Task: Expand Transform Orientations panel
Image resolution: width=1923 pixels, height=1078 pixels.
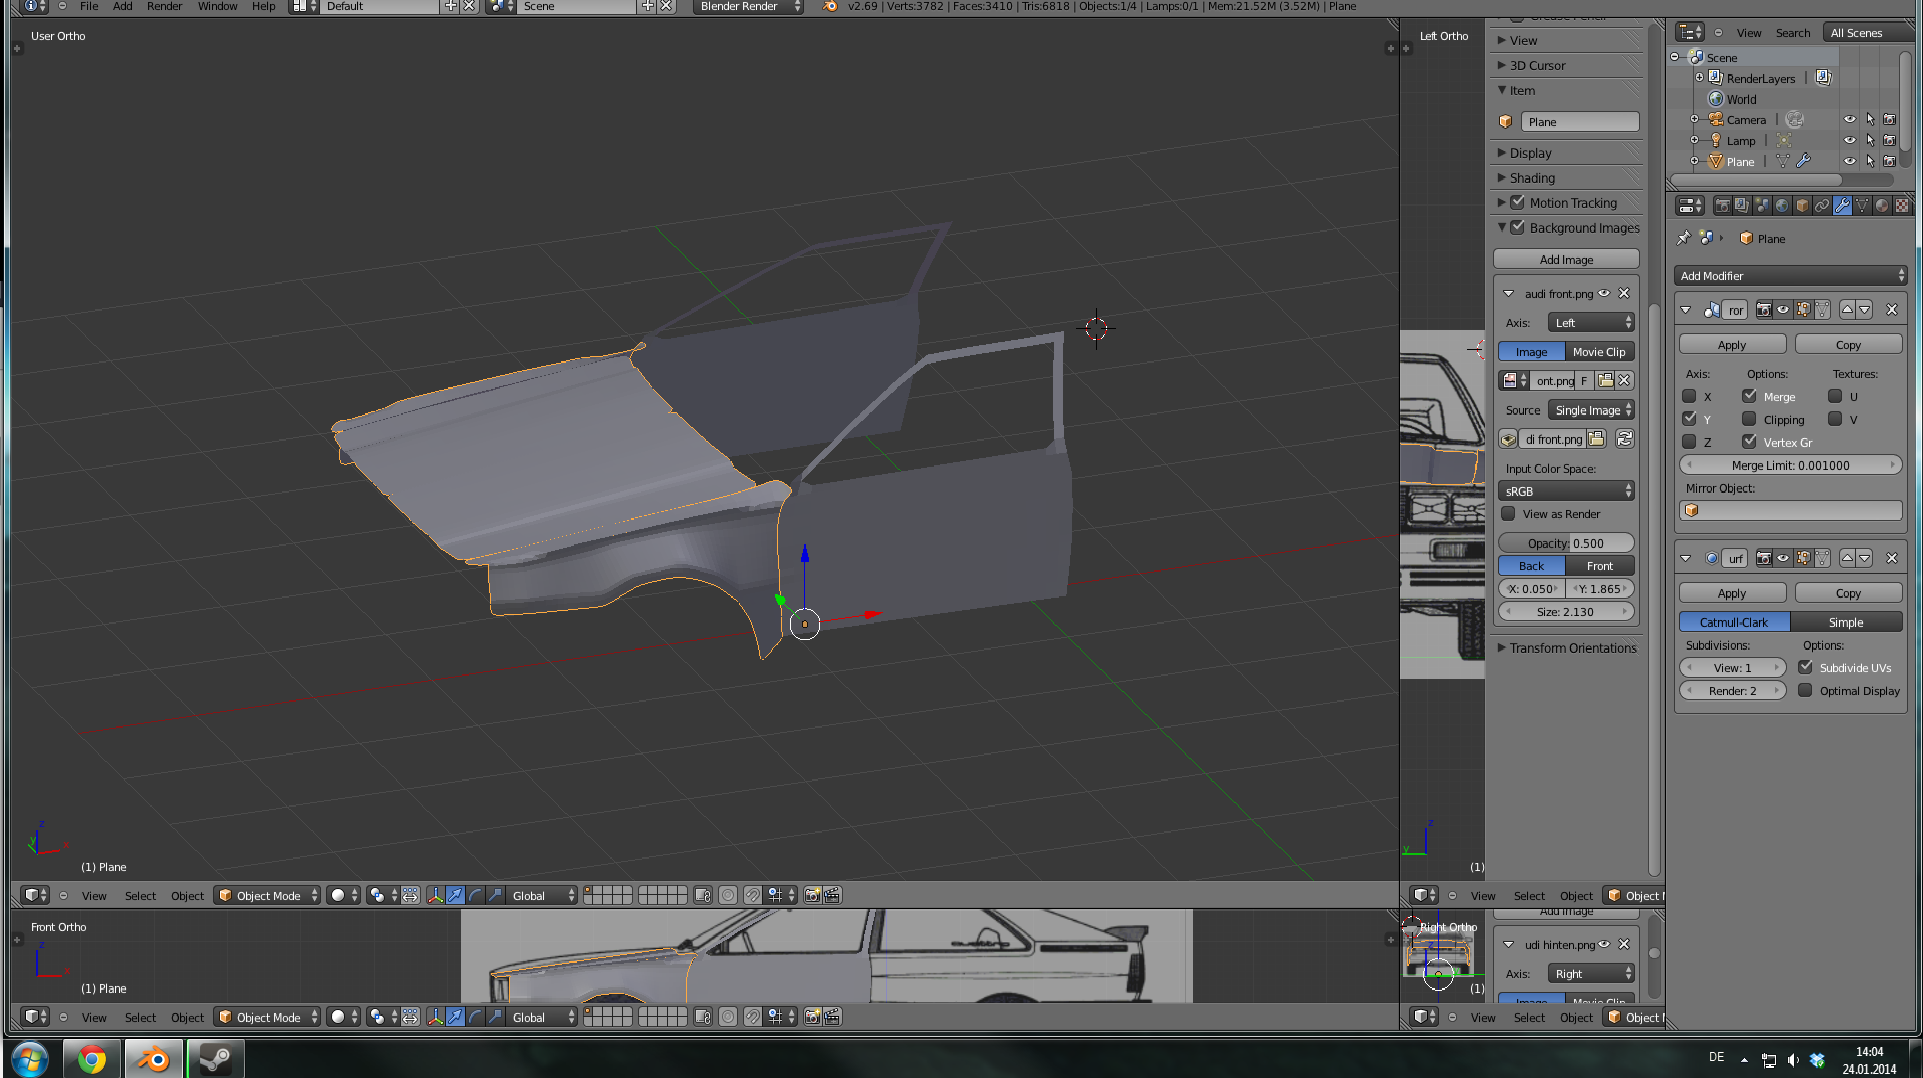Action: [1566, 648]
